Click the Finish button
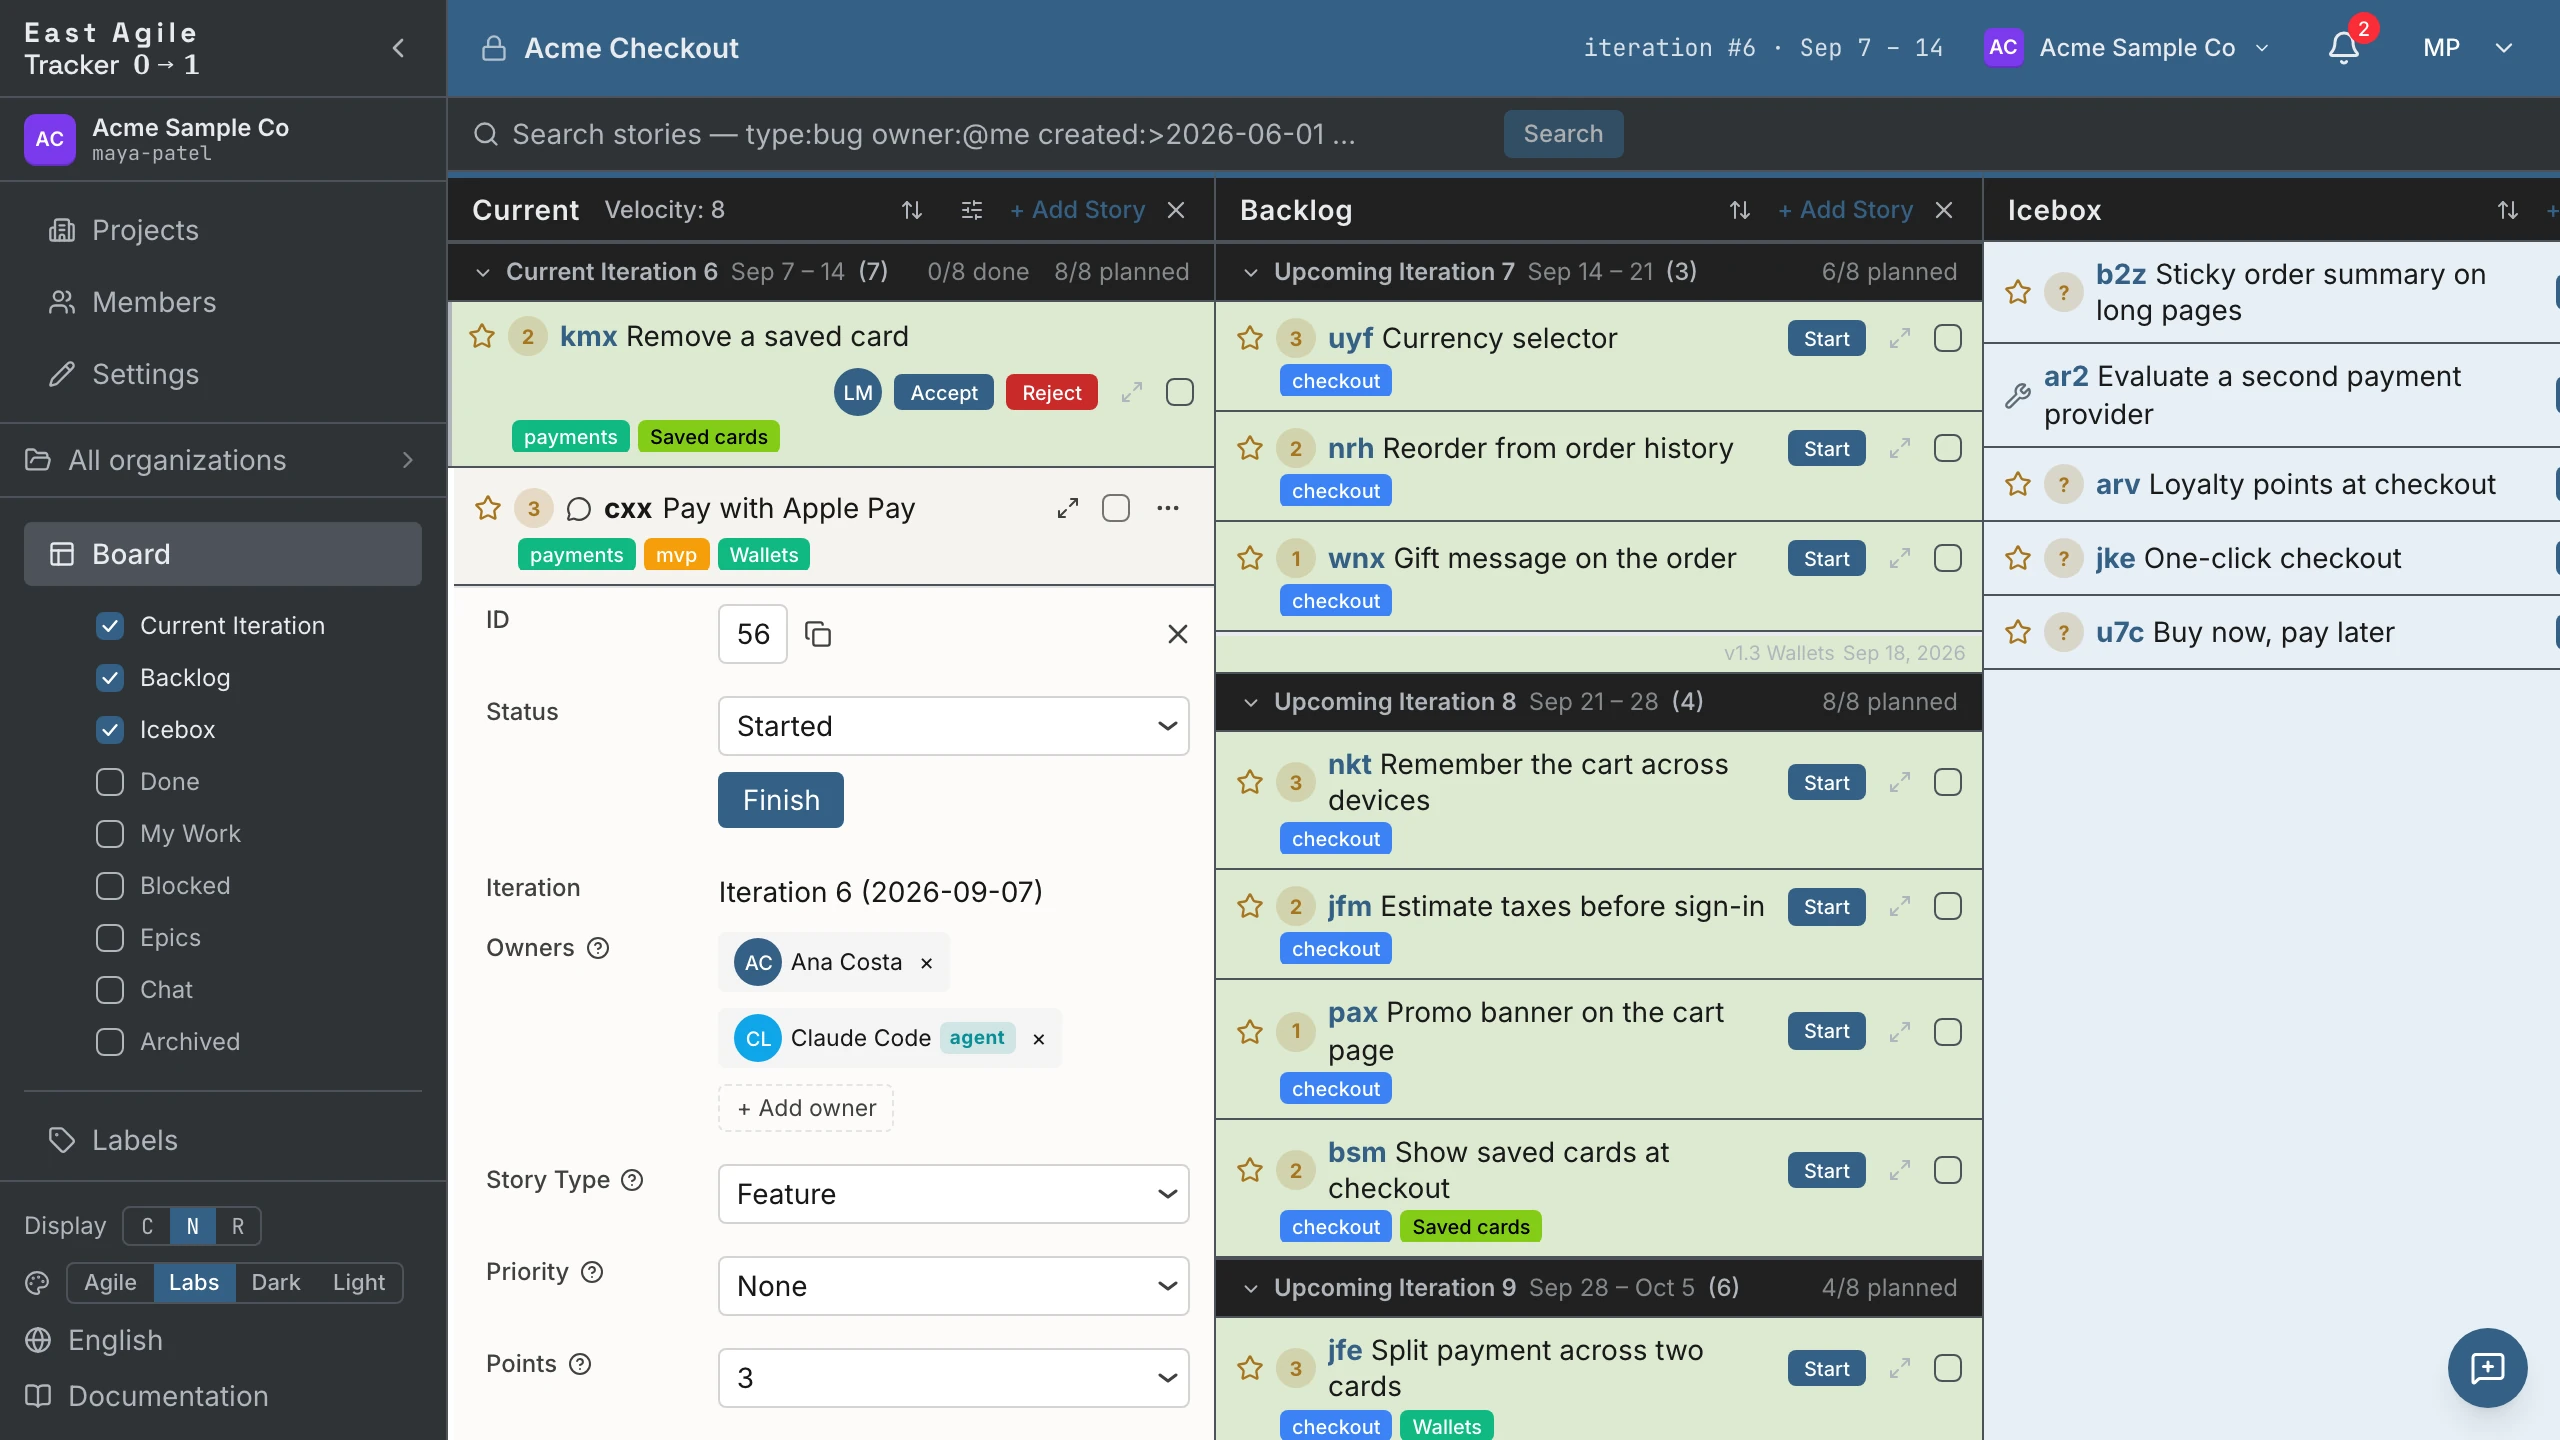 click(781, 800)
